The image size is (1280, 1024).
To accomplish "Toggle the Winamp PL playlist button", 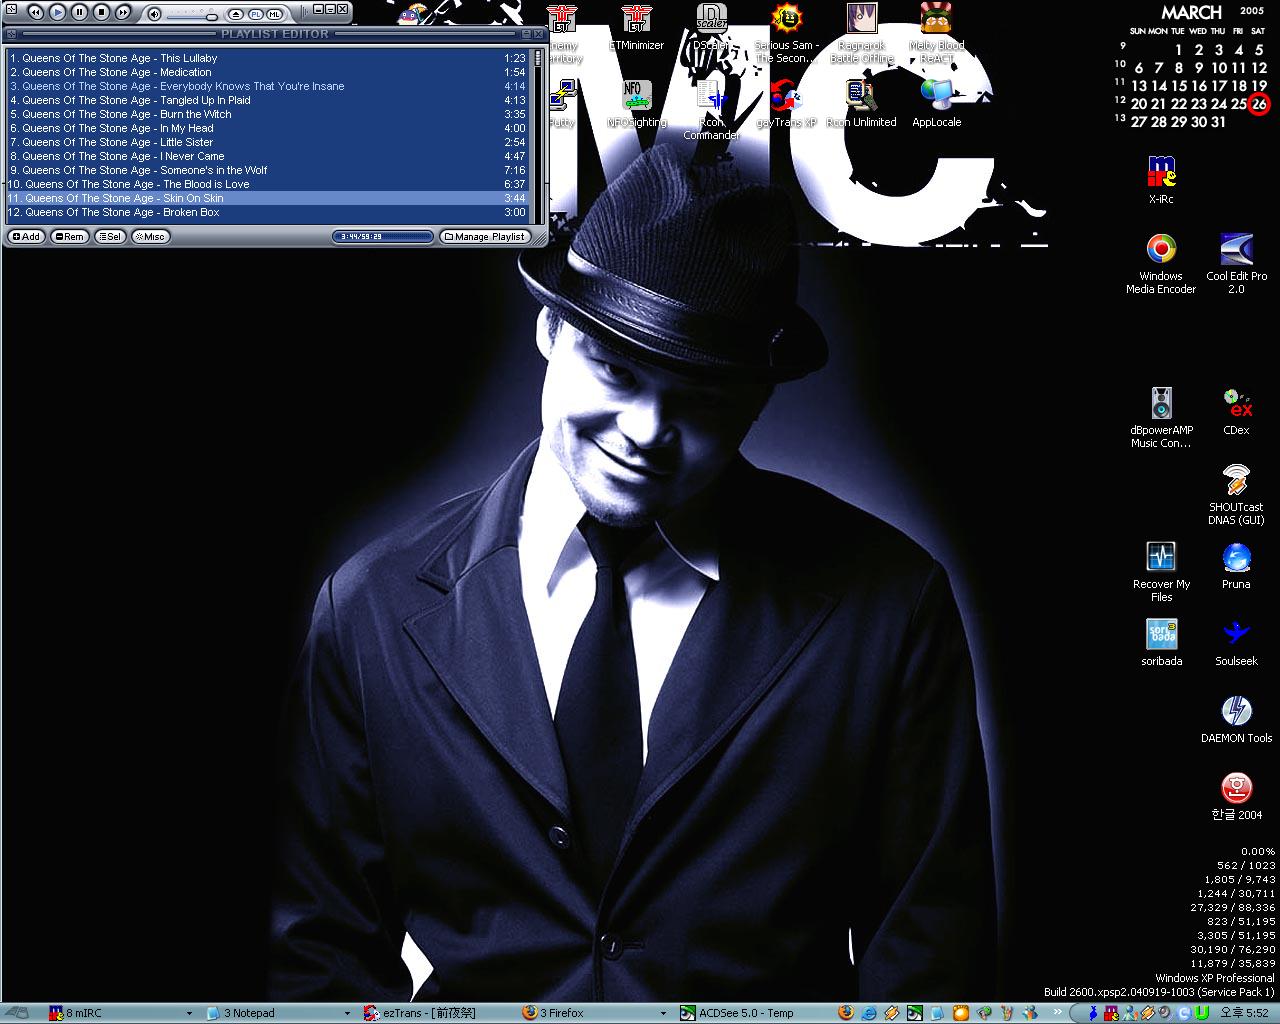I will tap(255, 14).
